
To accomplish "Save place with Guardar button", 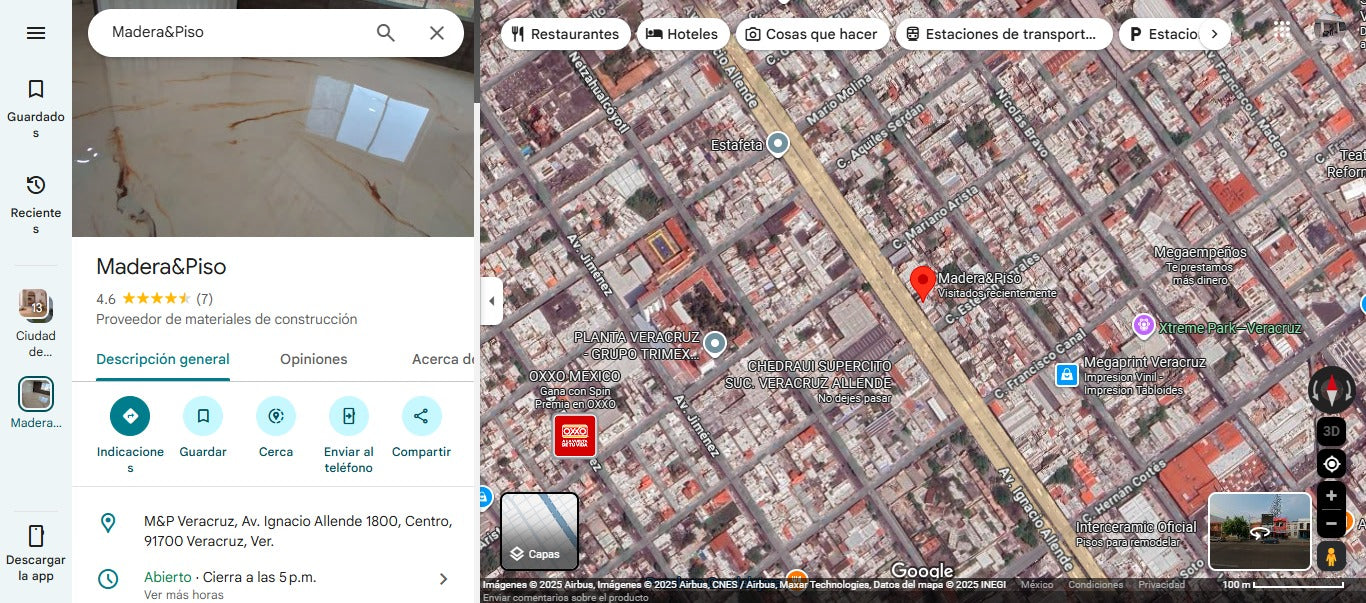I will (203, 416).
